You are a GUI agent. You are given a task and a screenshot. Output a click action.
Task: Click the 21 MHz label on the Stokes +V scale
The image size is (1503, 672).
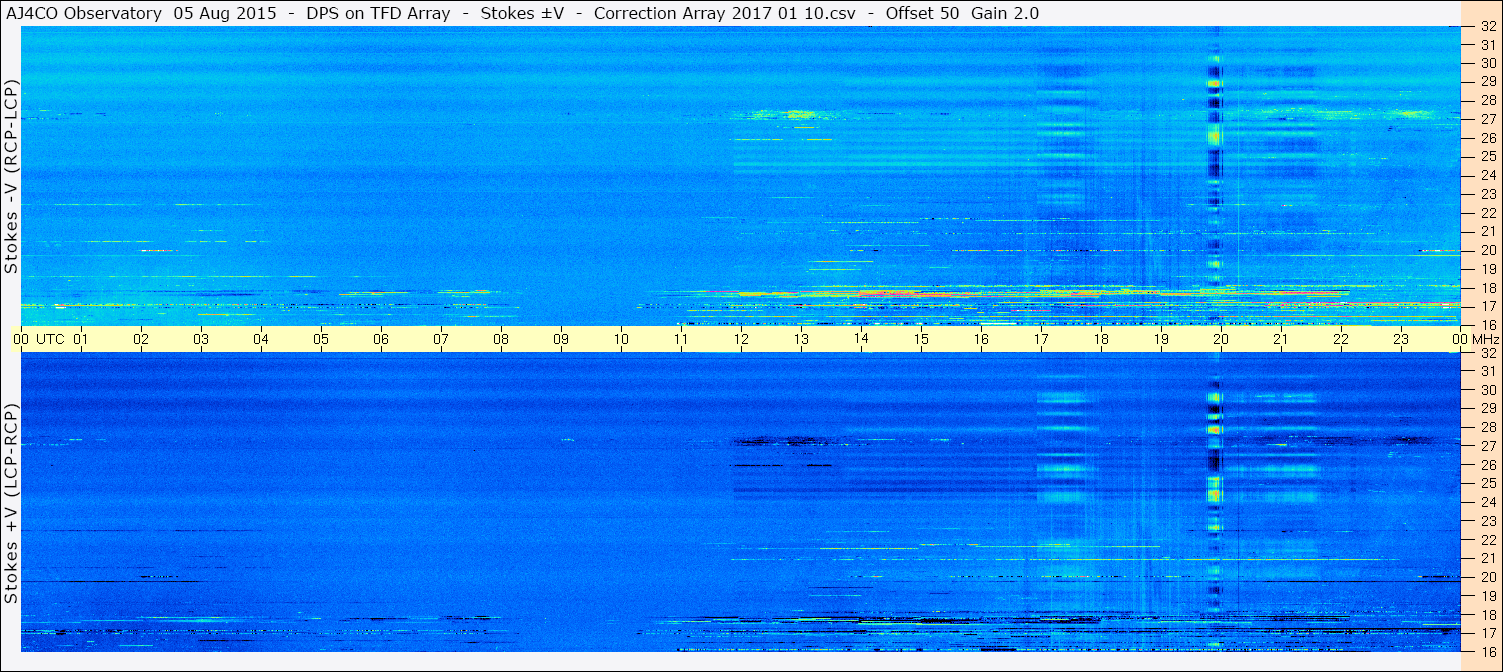pos(1488,558)
